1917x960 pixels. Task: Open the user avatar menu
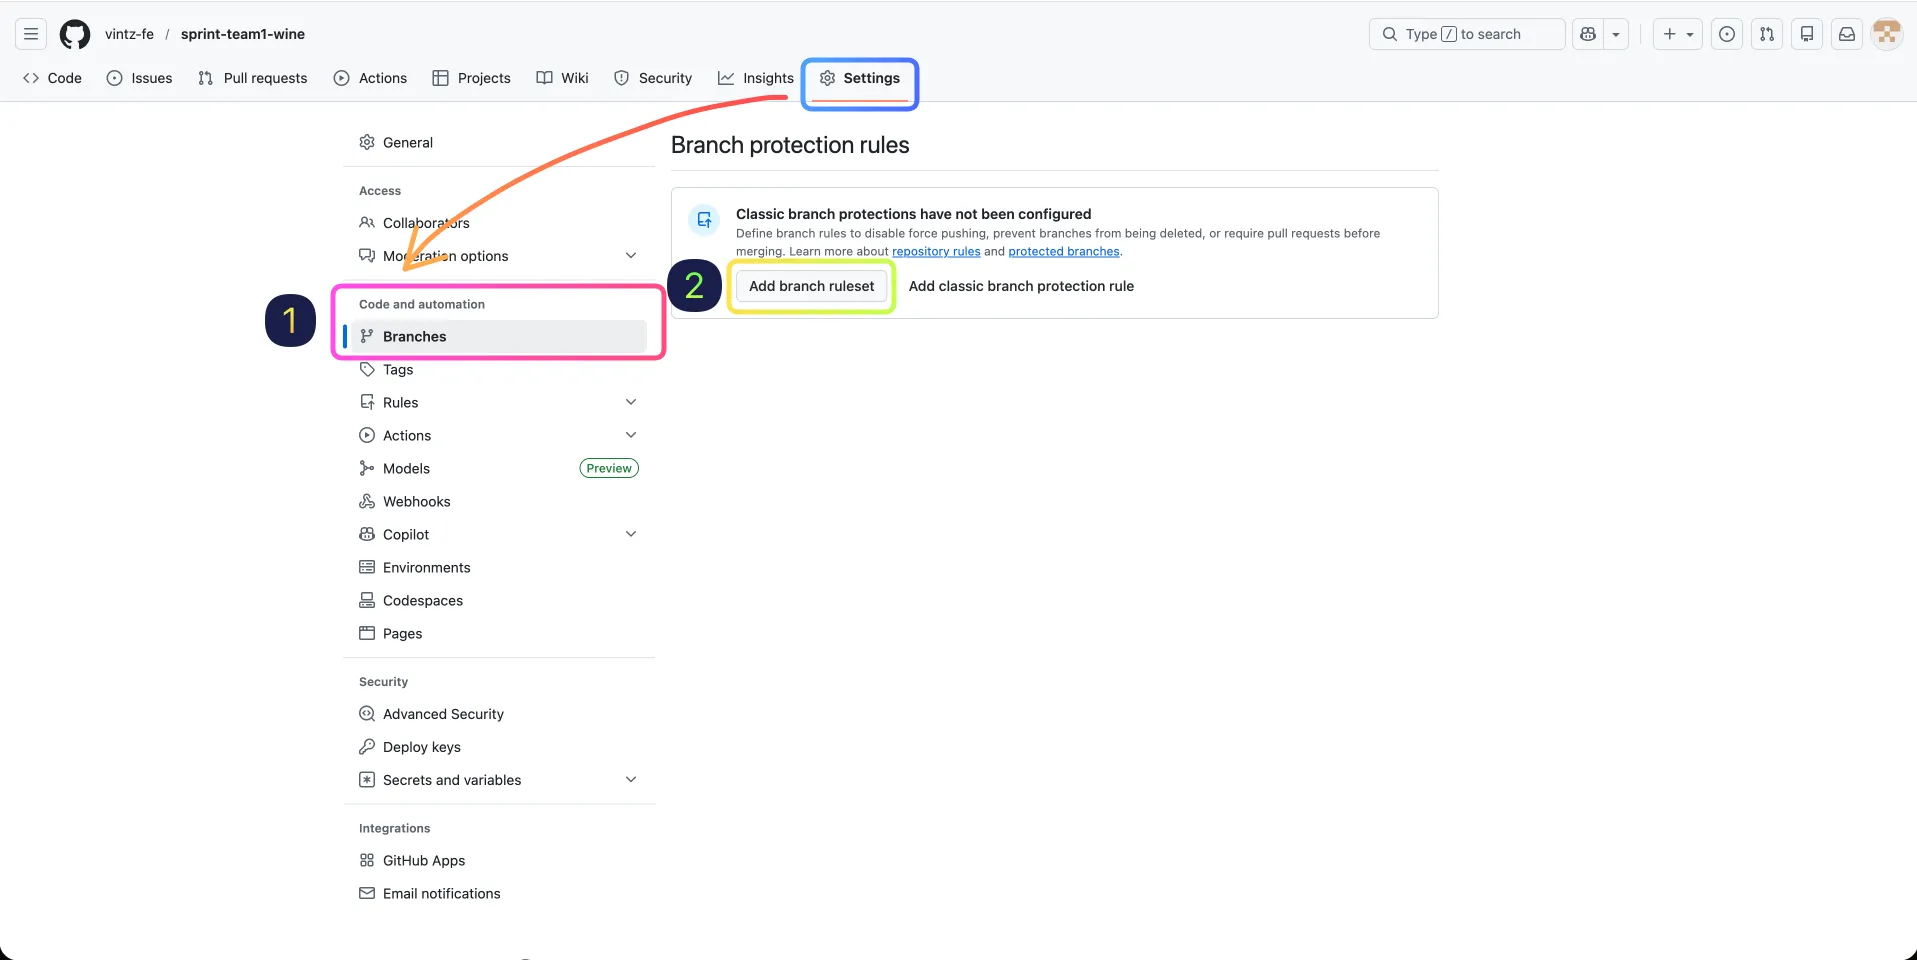[1887, 34]
